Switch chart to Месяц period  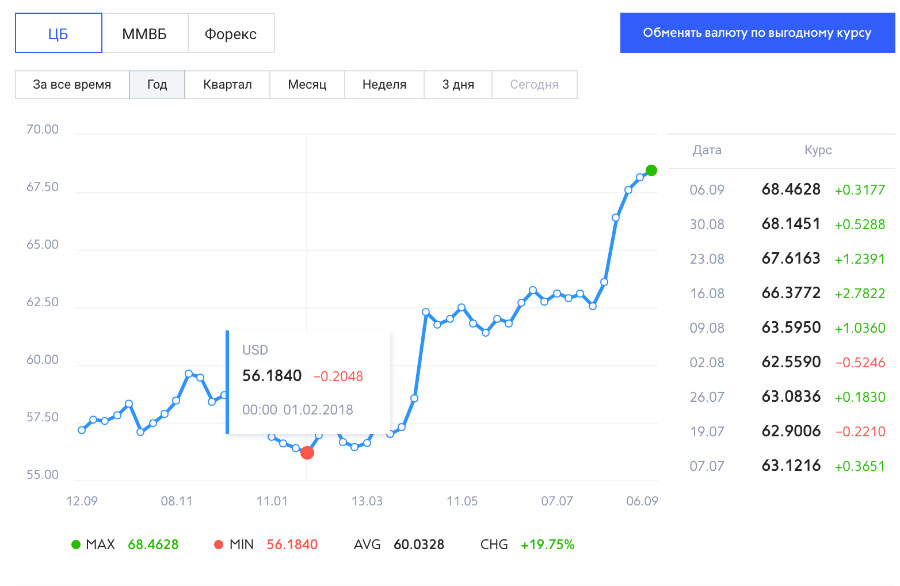307,84
